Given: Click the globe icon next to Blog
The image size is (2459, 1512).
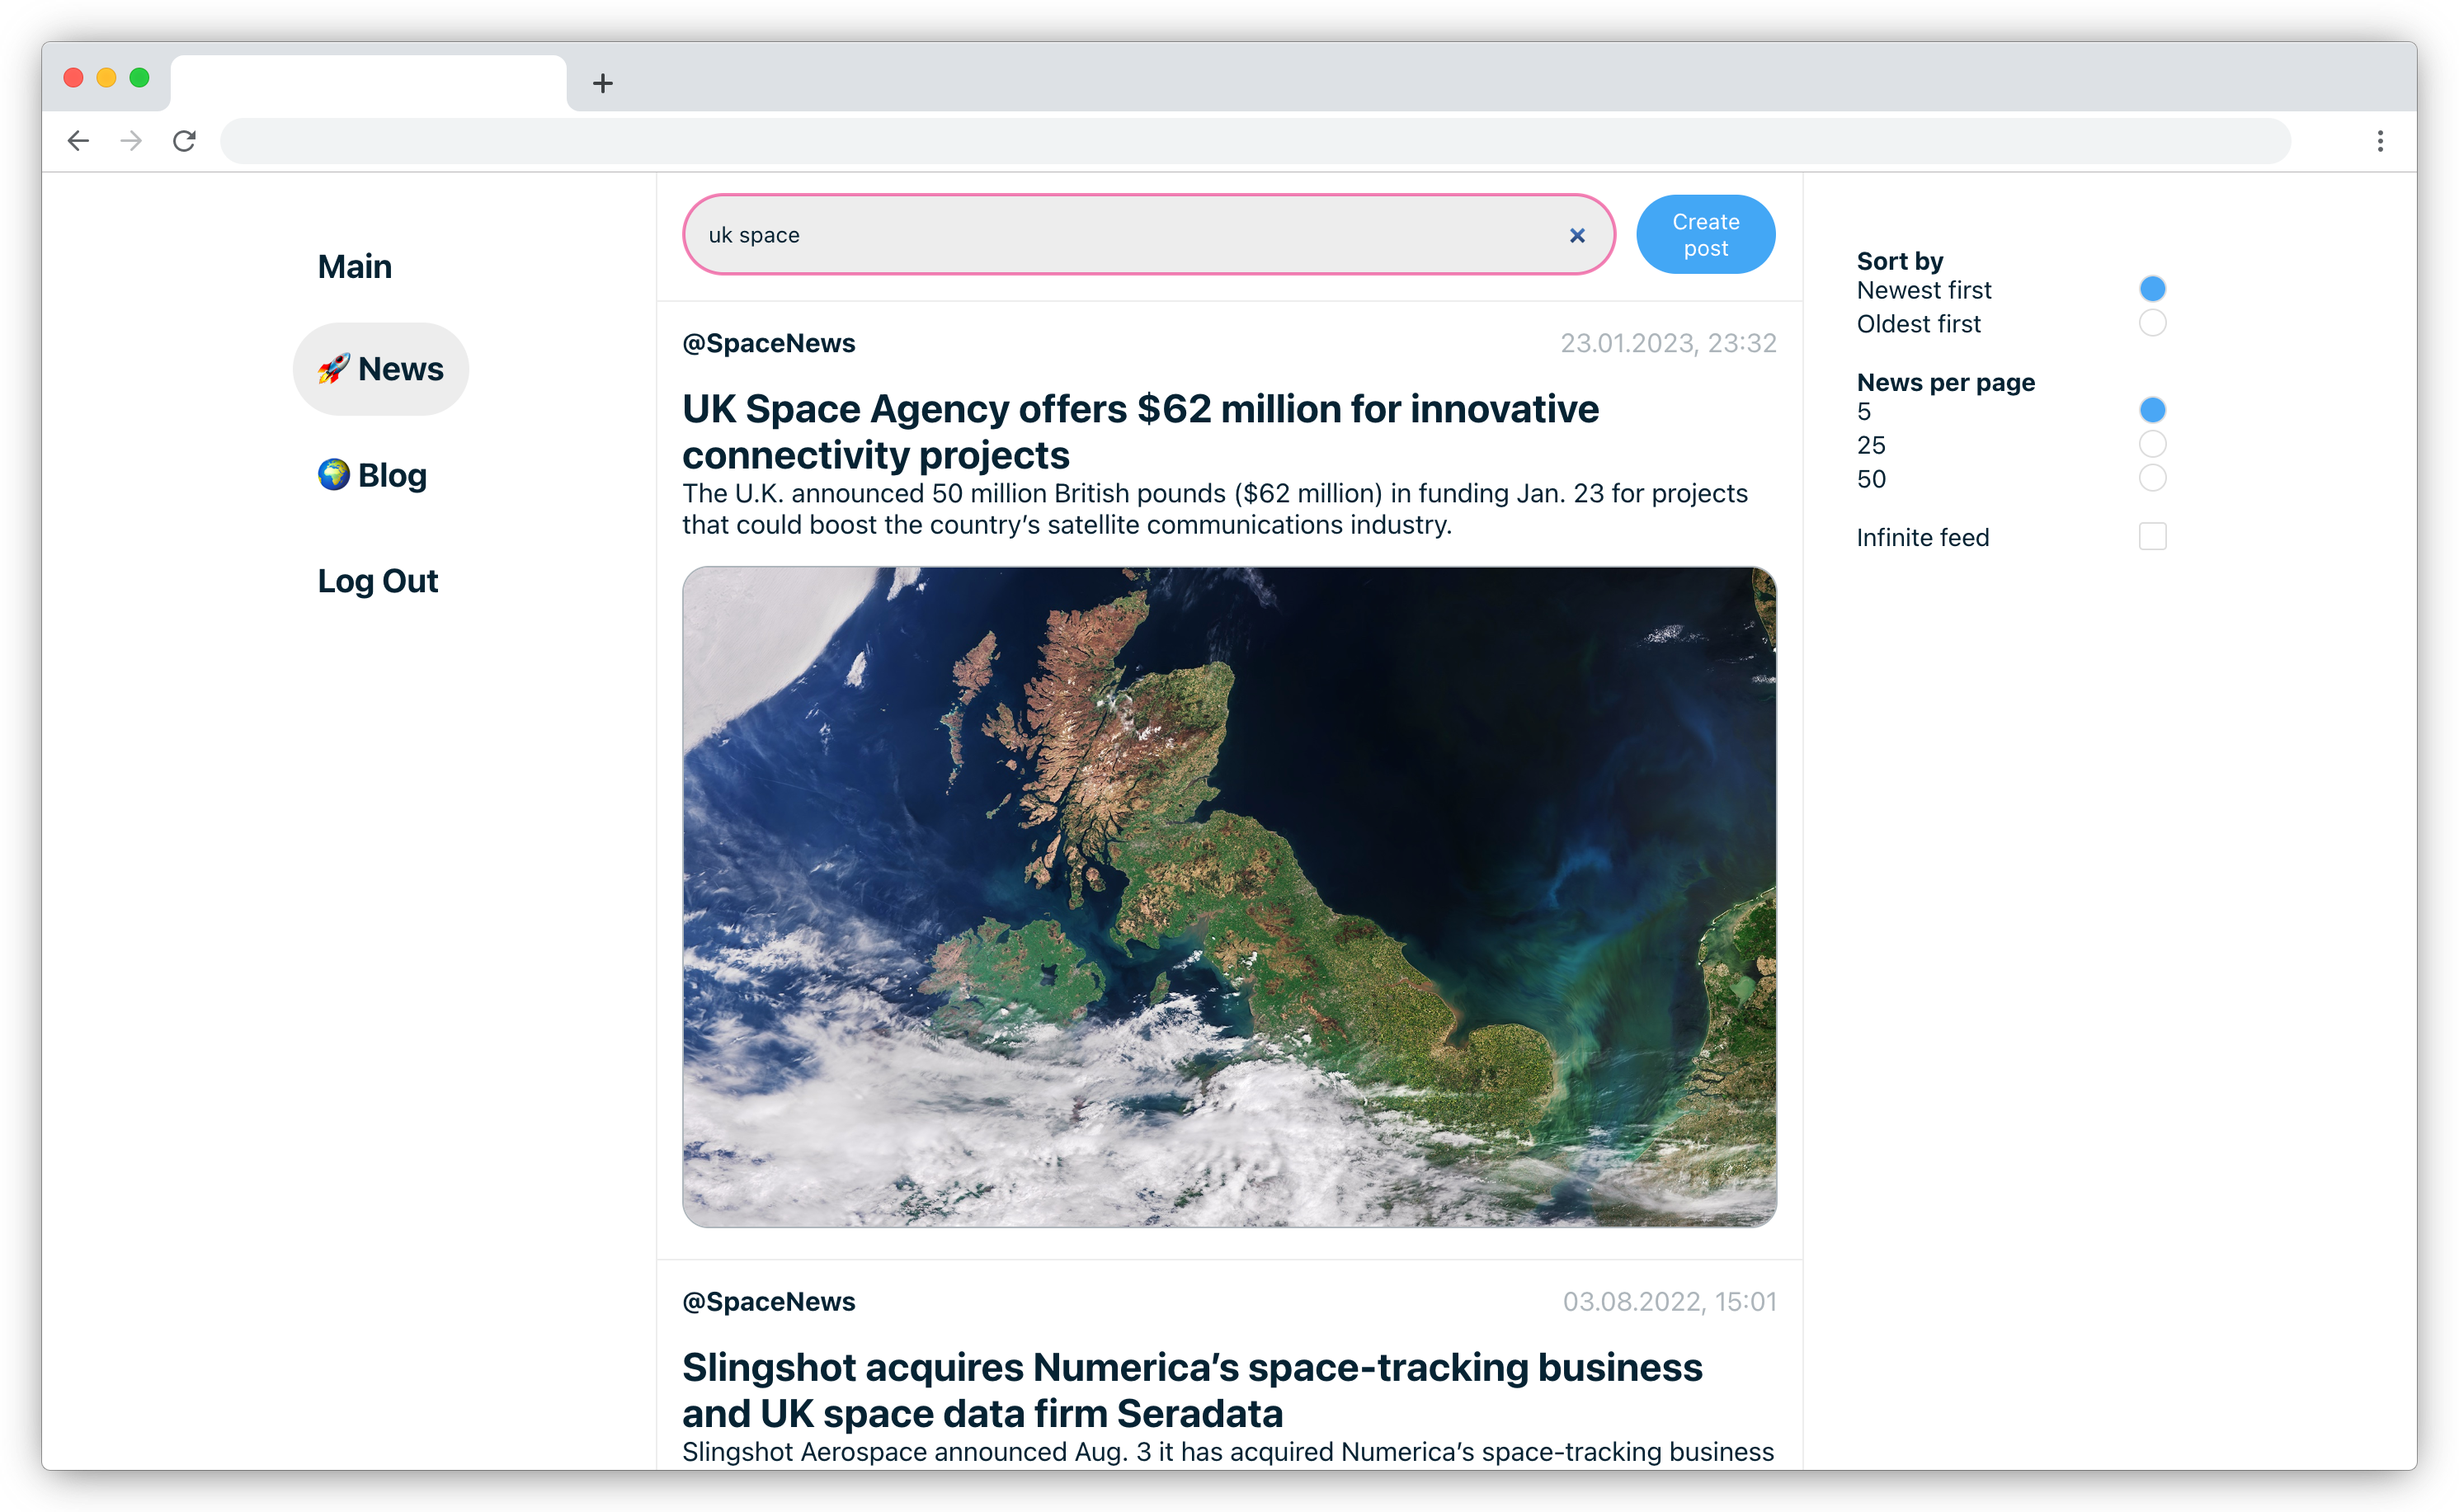Looking at the screenshot, I should tap(333, 474).
